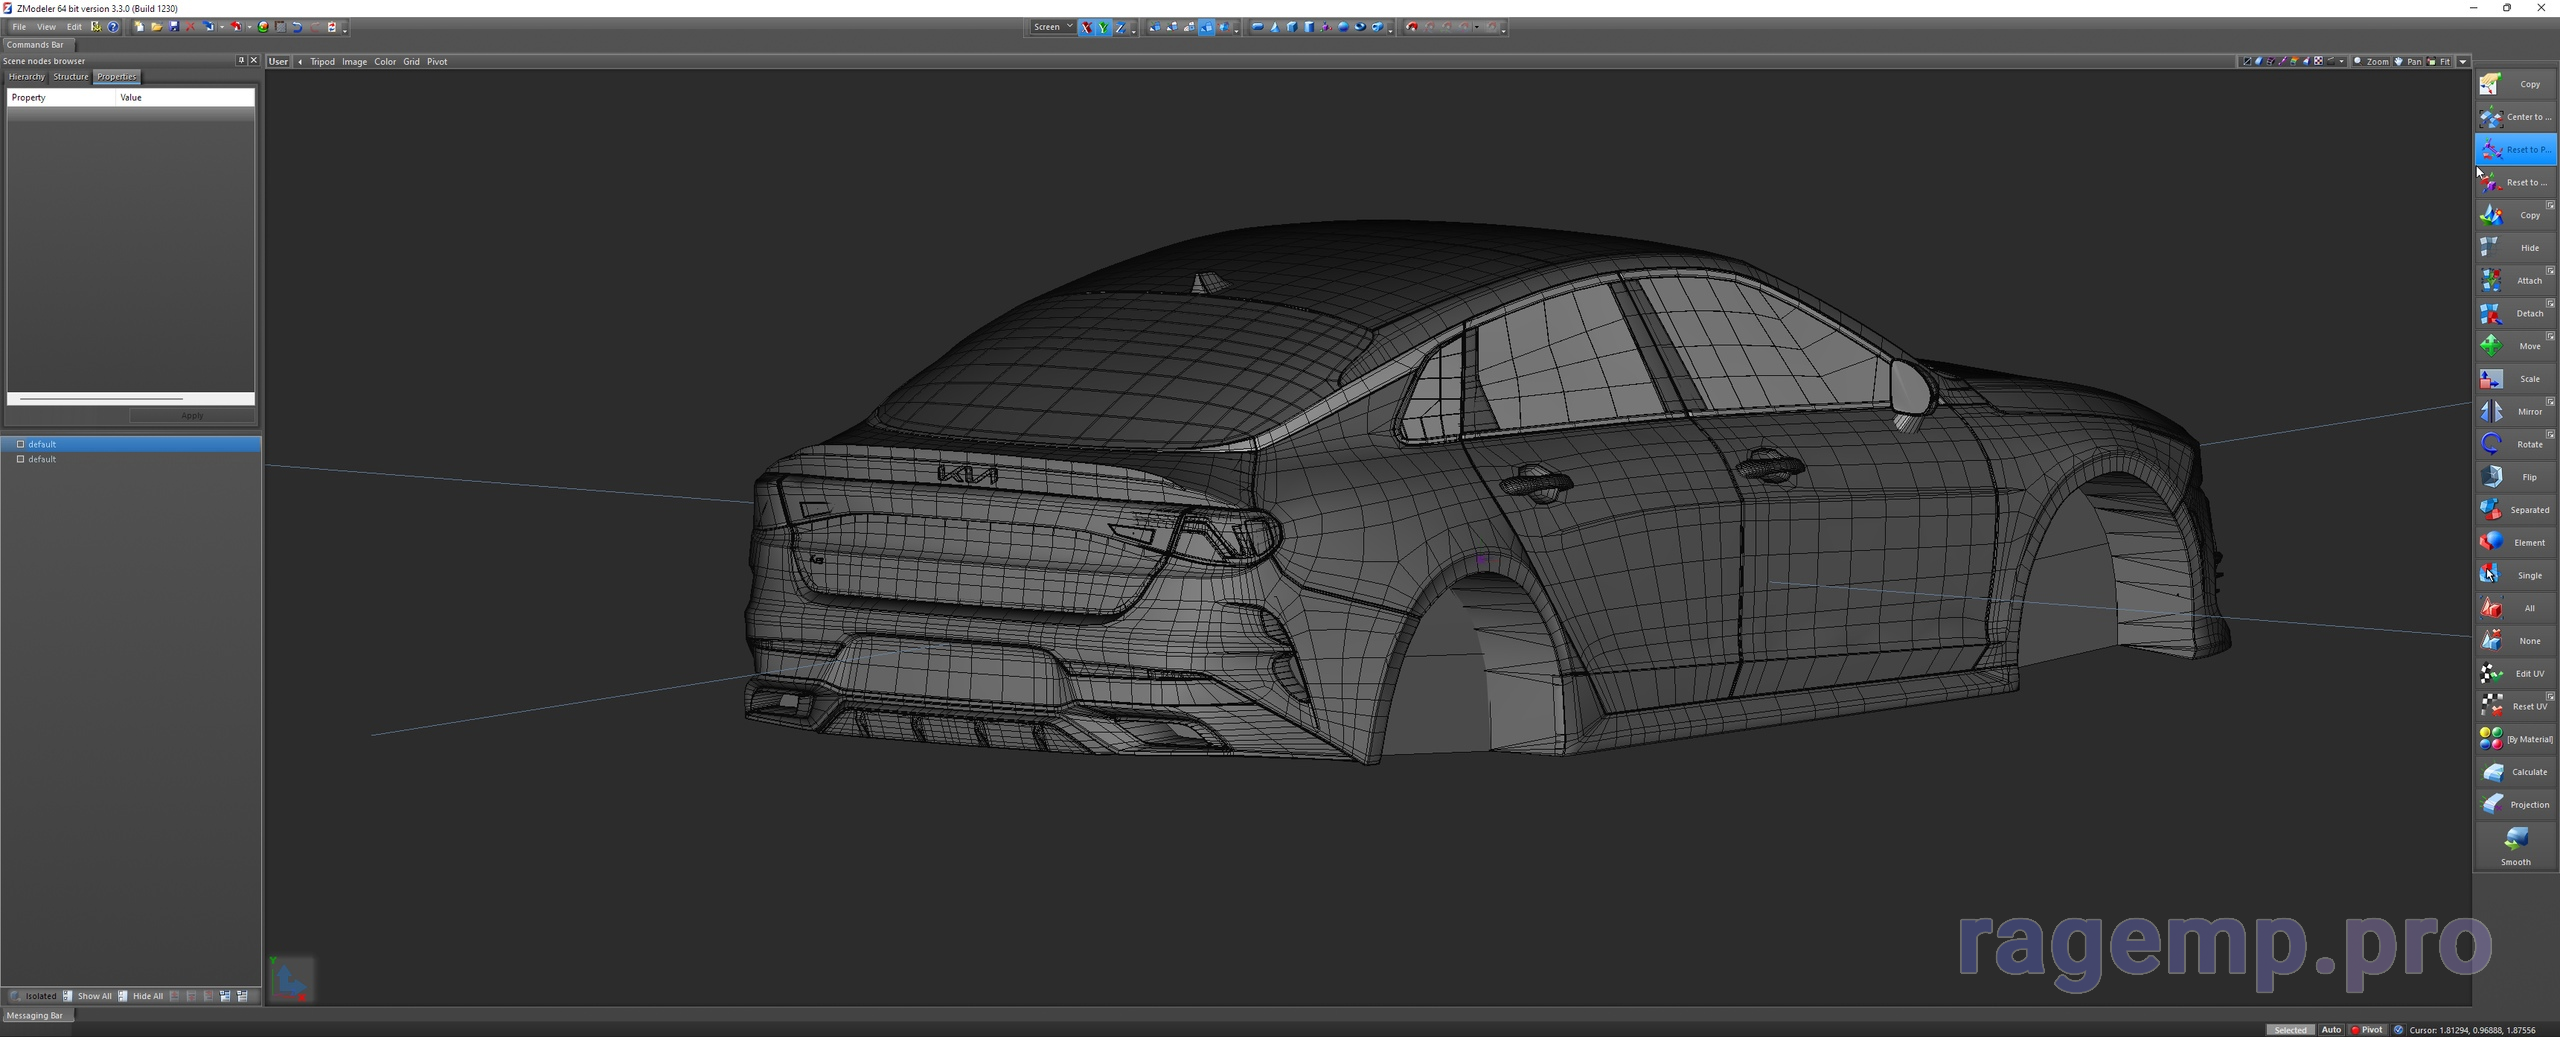Open the Screen axis-mode combo box
2560x1037 pixels.
click(x=1052, y=27)
